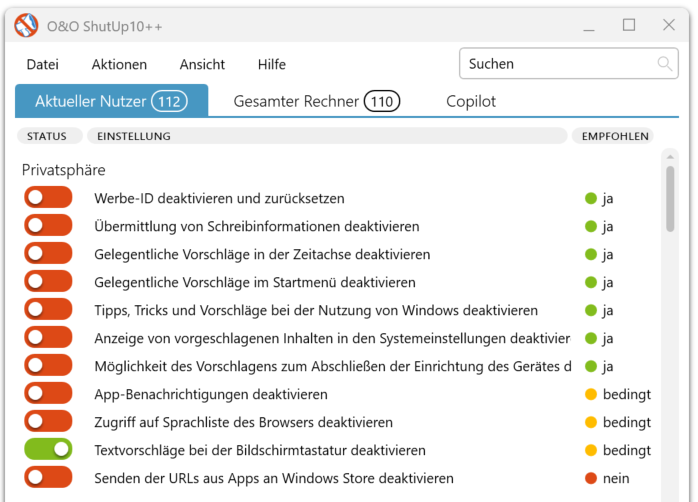This screenshot has width=698, height=502.
Task: Toggle Werbe-ID deaktivieren und zurücksetzen
Action: tap(48, 198)
